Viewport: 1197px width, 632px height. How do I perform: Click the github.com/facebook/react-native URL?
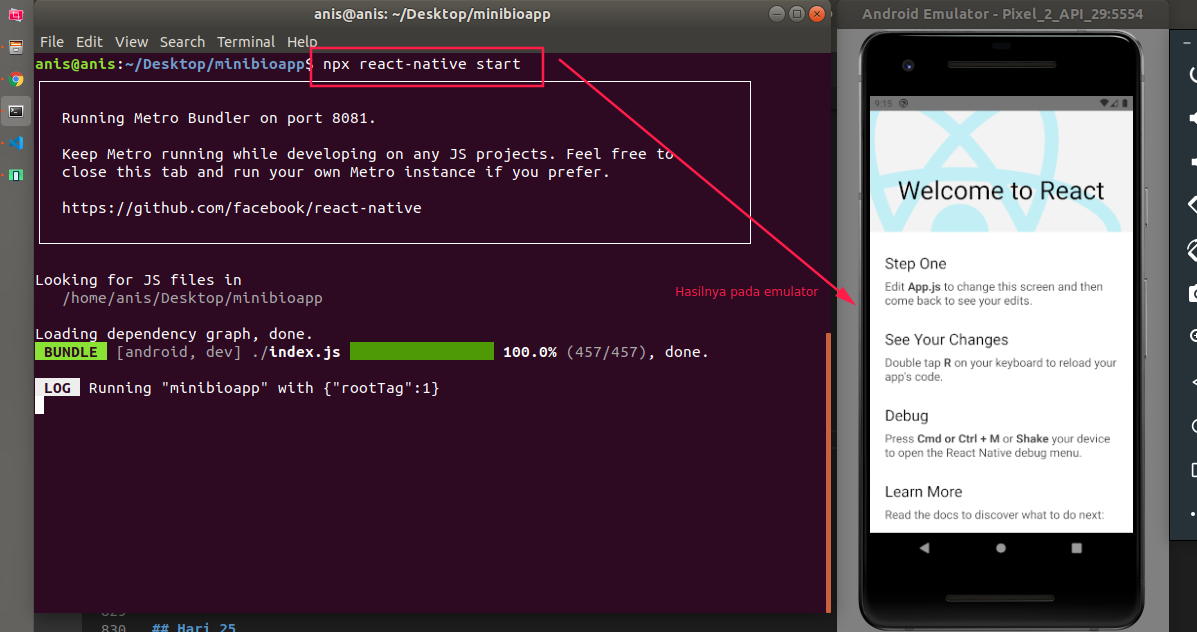click(x=241, y=208)
